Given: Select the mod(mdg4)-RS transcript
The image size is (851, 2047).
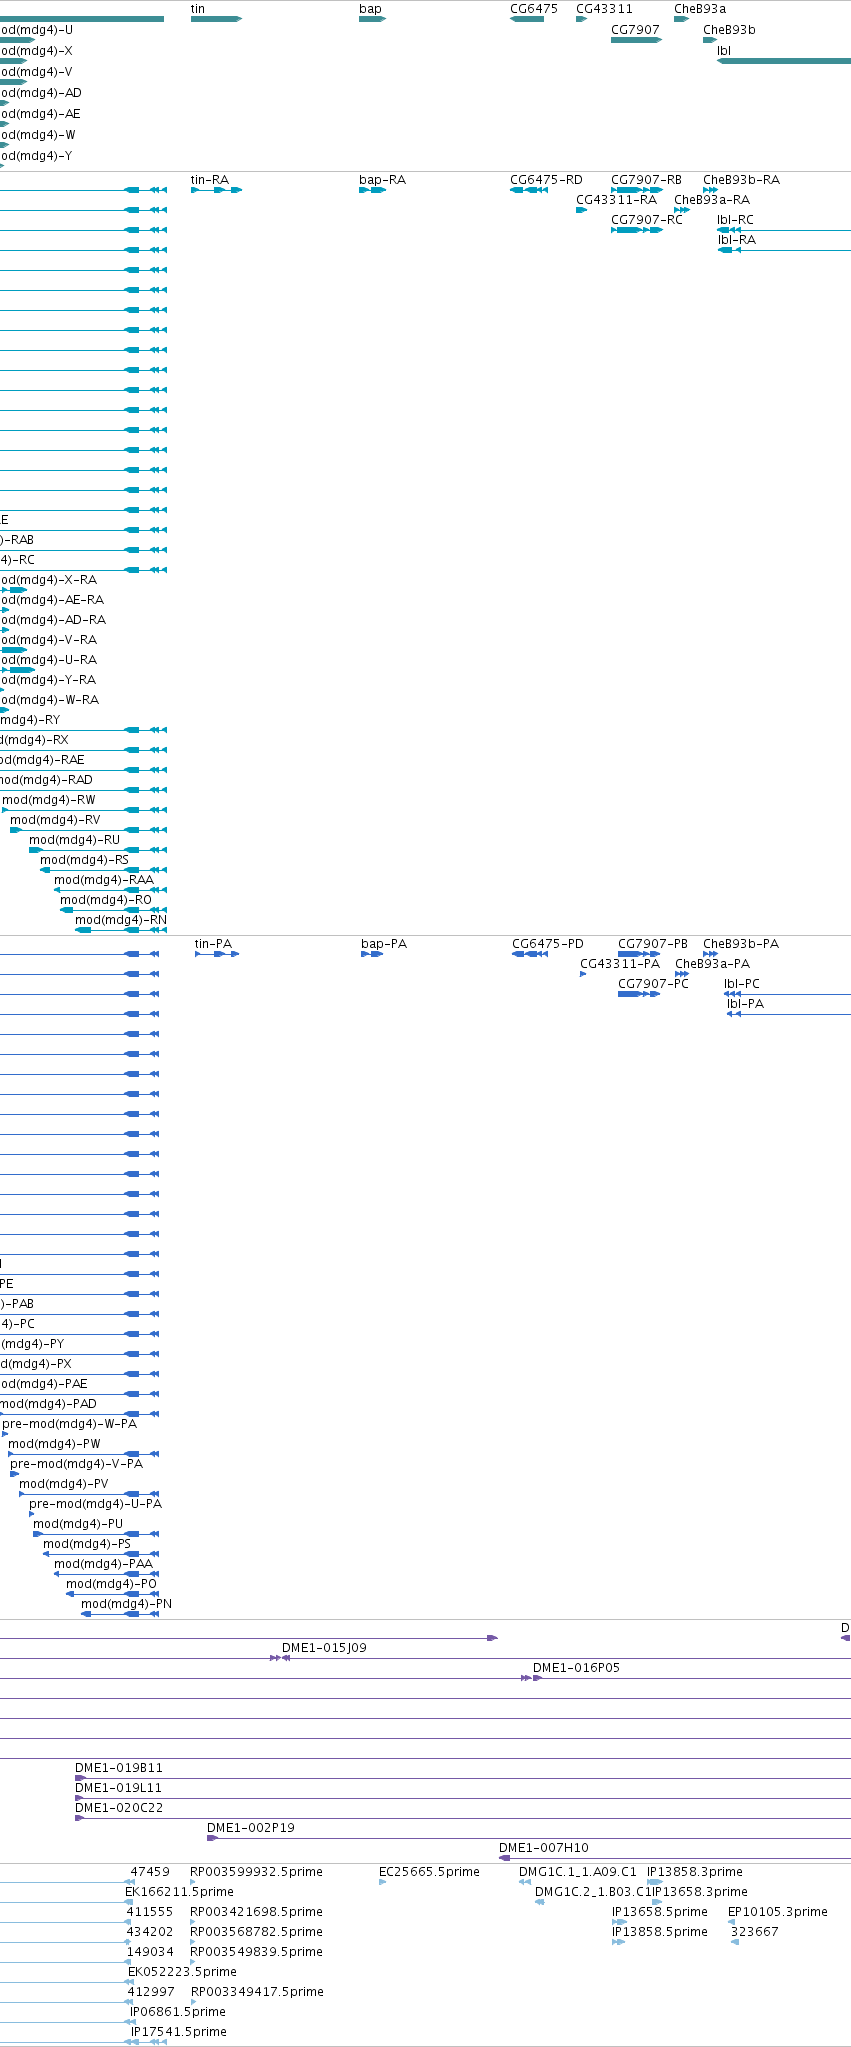Looking at the screenshot, I should [103, 870].
